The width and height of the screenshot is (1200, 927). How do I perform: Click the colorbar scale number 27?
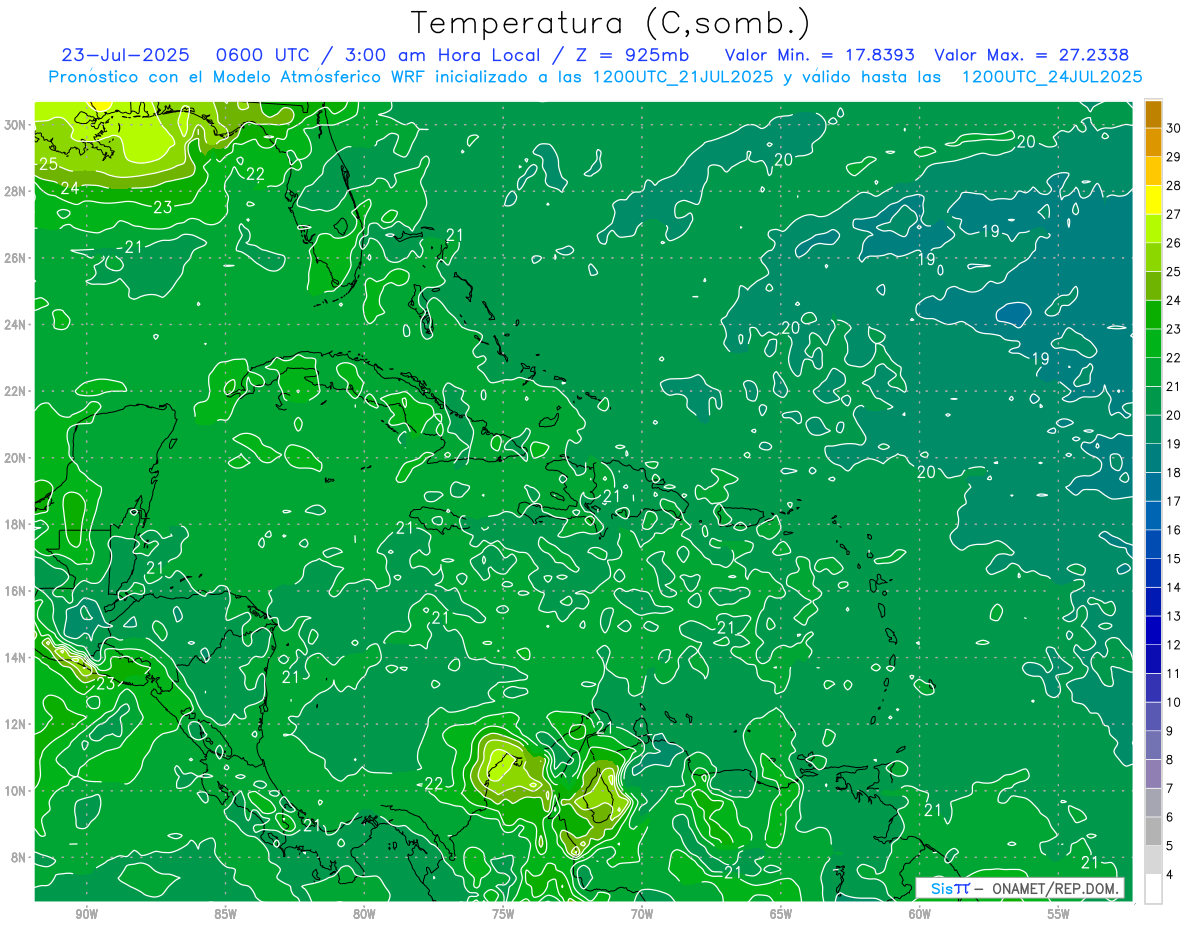pyautogui.click(x=1173, y=214)
